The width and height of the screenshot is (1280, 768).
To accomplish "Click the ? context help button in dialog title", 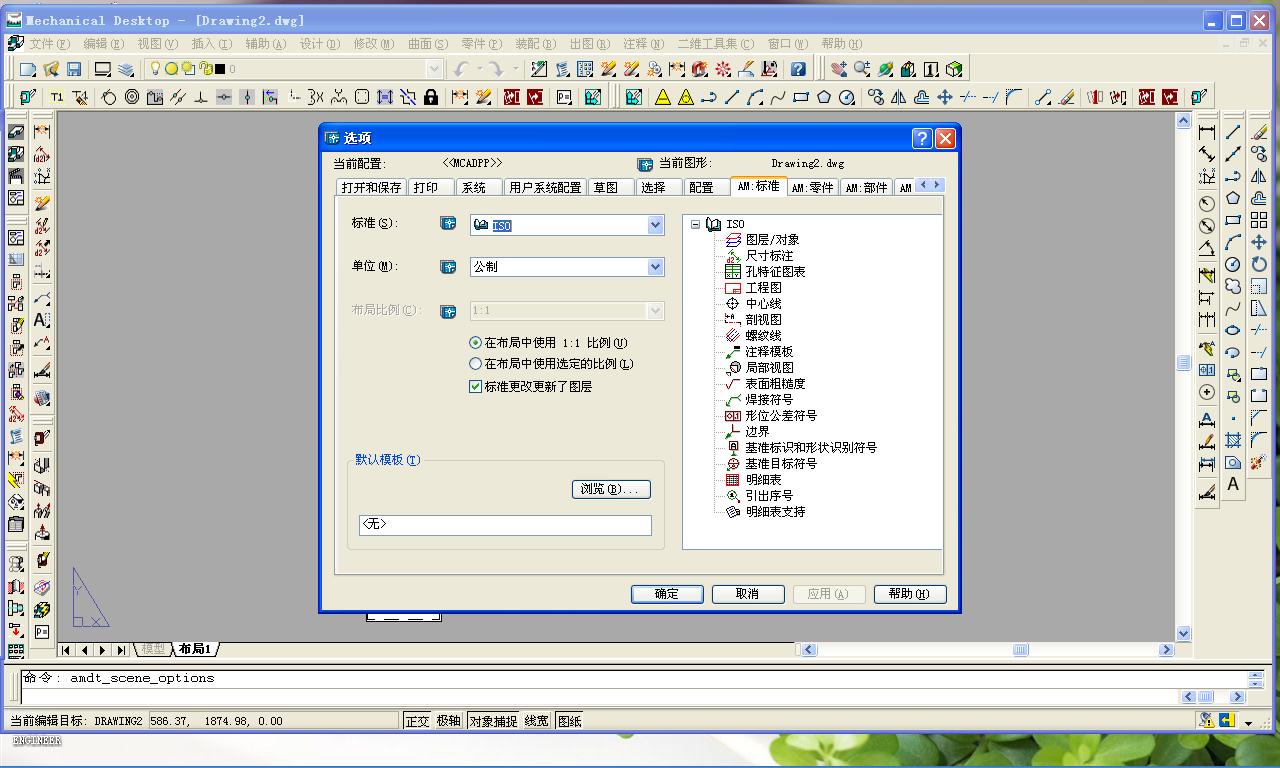I will pyautogui.click(x=922, y=138).
